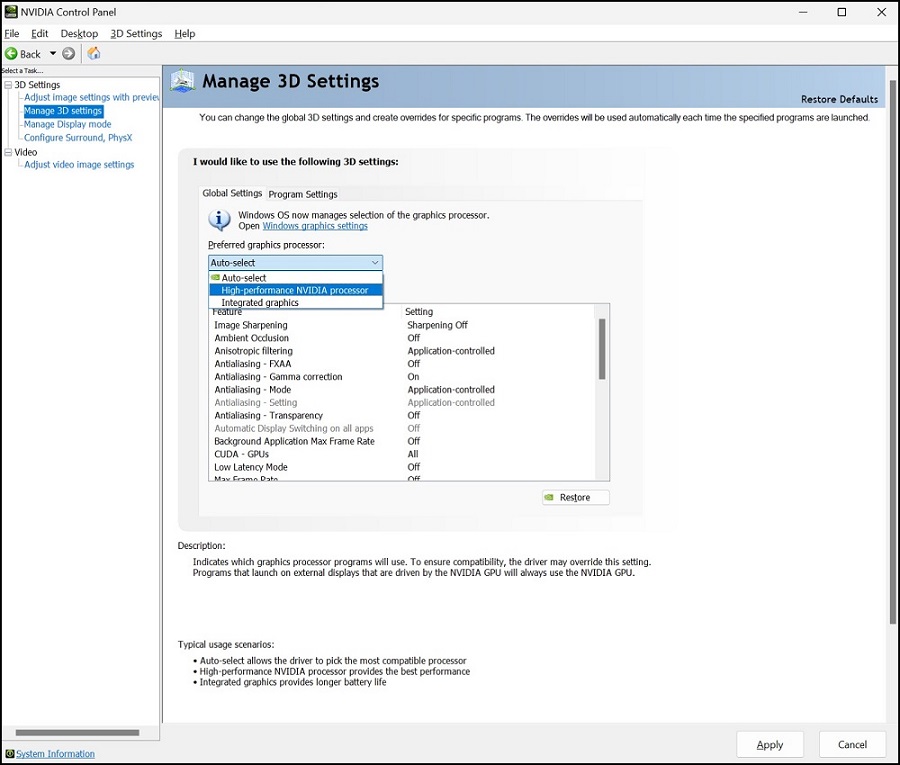The width and height of the screenshot is (900, 765).
Task: Select High-performance NVIDIA processor from the list
Action: pos(295,290)
